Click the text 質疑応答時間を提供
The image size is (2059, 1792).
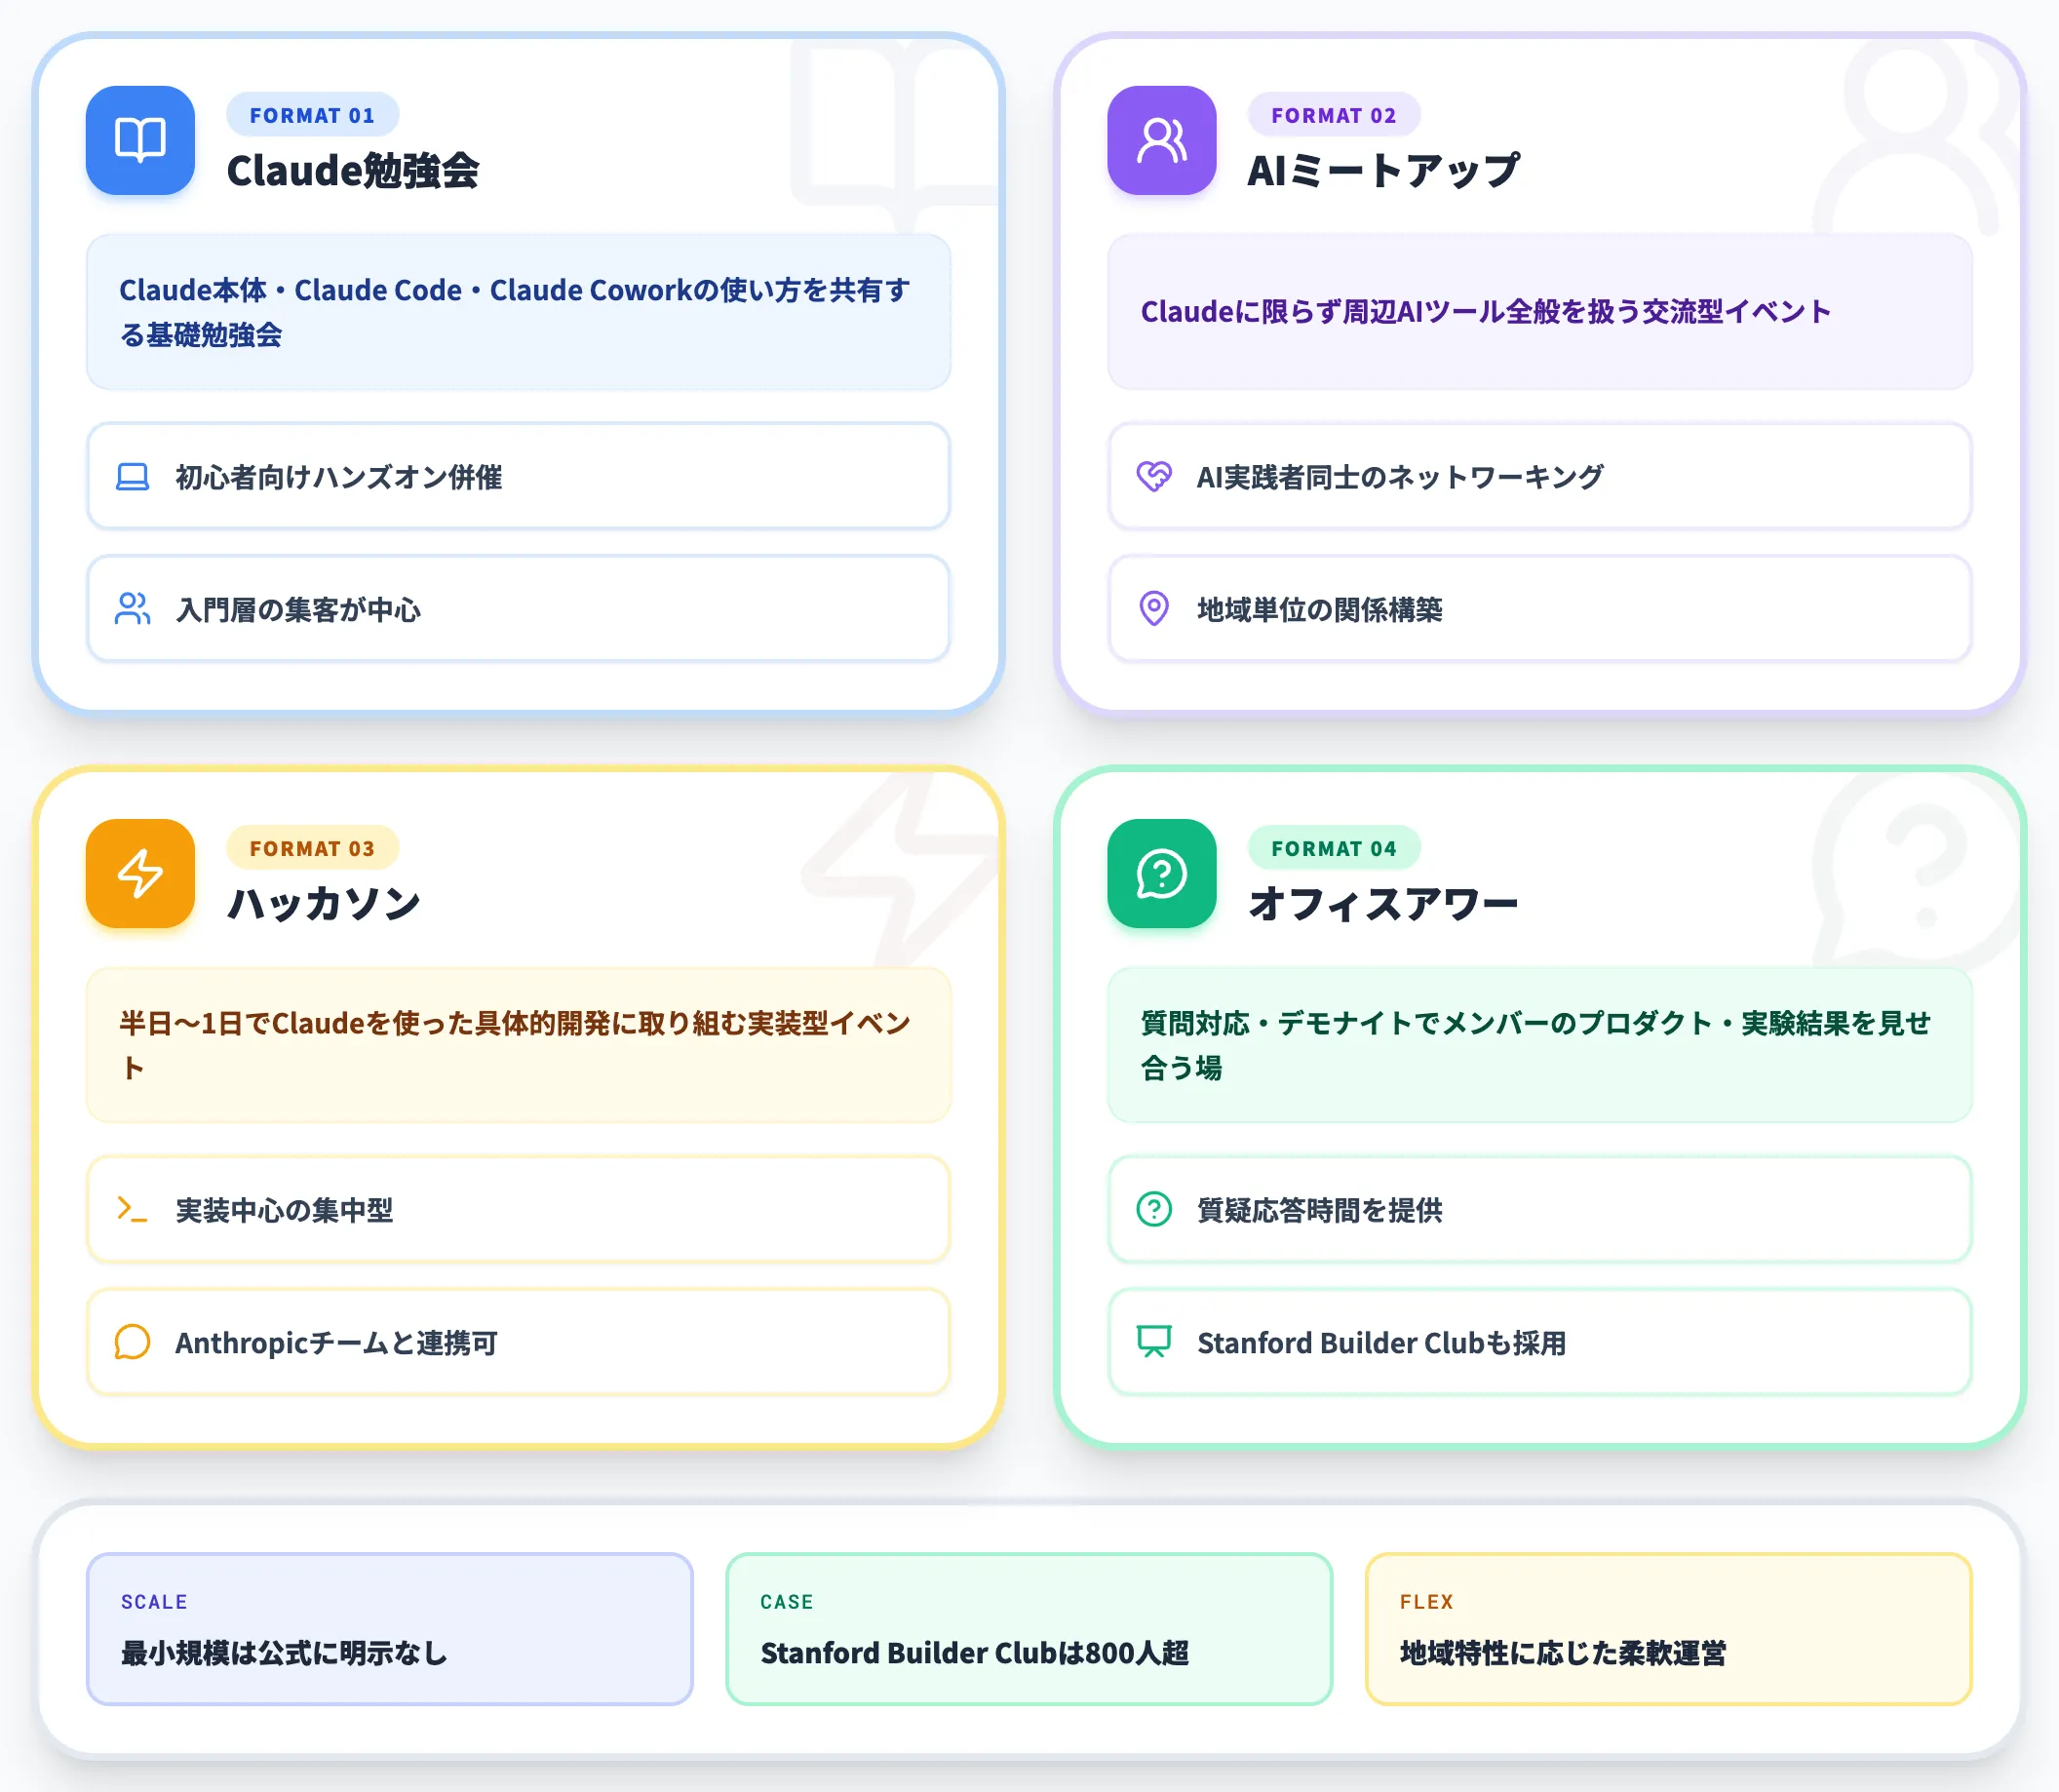(1319, 1211)
